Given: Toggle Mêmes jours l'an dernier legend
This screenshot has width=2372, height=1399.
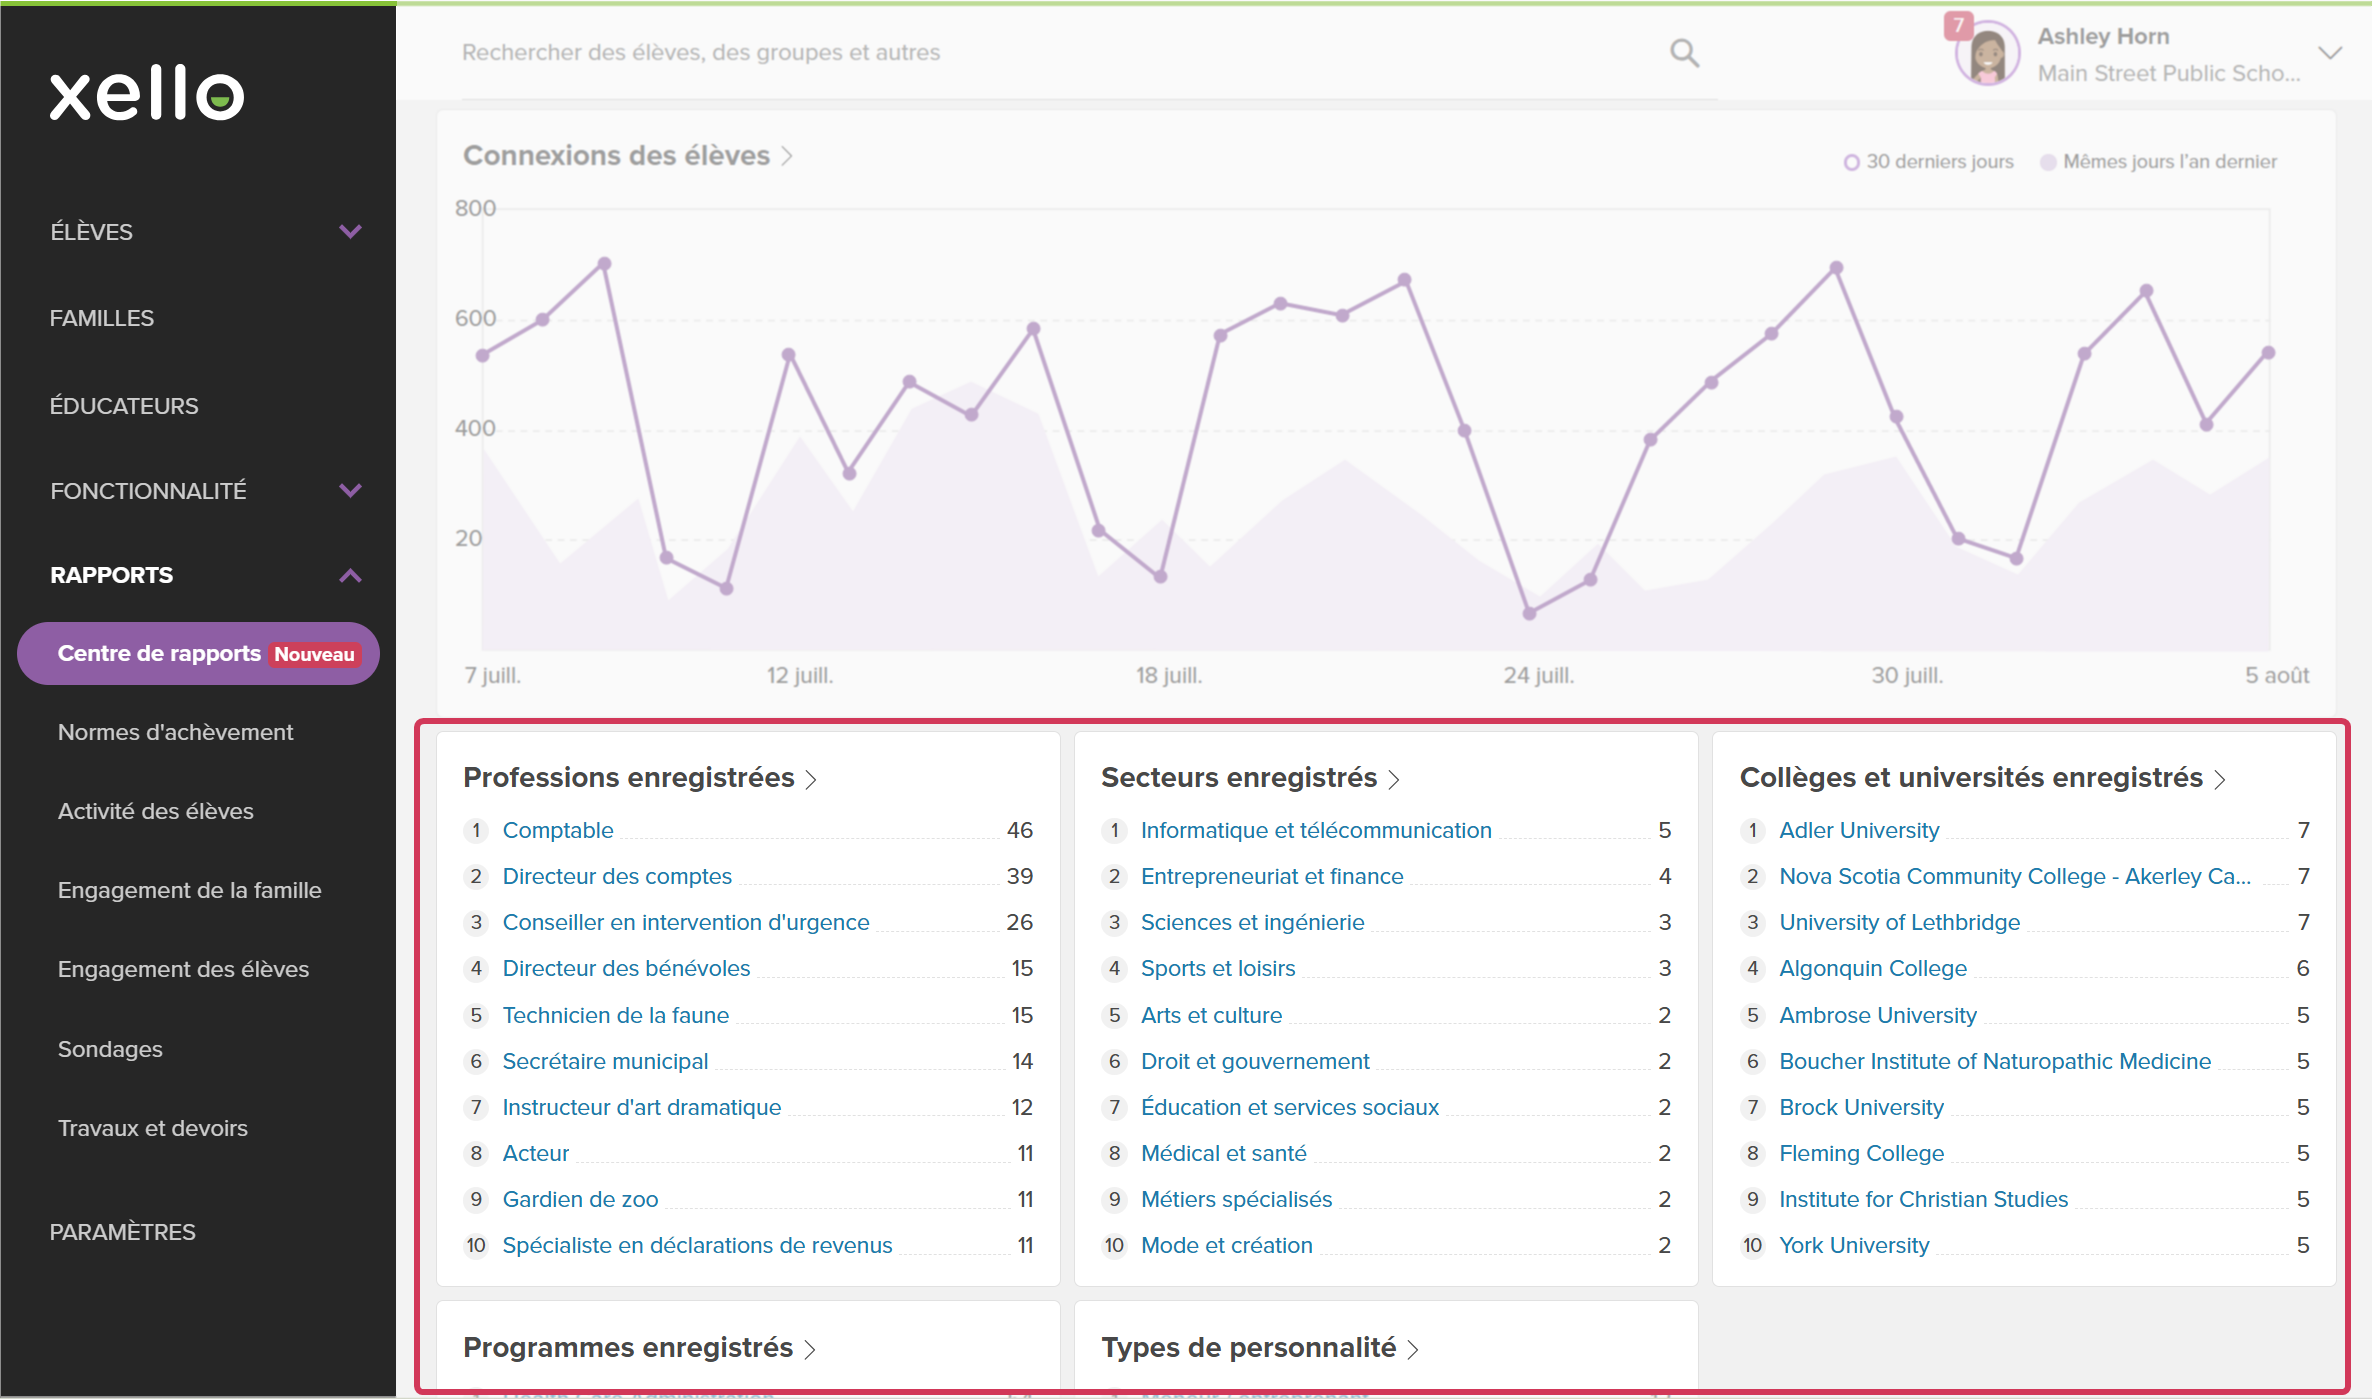Looking at the screenshot, I should tap(2159, 162).
